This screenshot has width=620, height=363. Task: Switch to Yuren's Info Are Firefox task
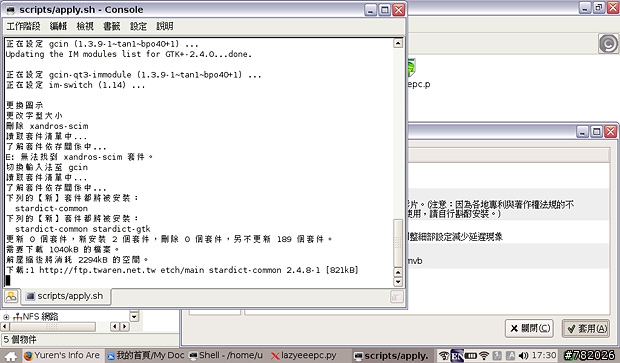click(x=62, y=355)
